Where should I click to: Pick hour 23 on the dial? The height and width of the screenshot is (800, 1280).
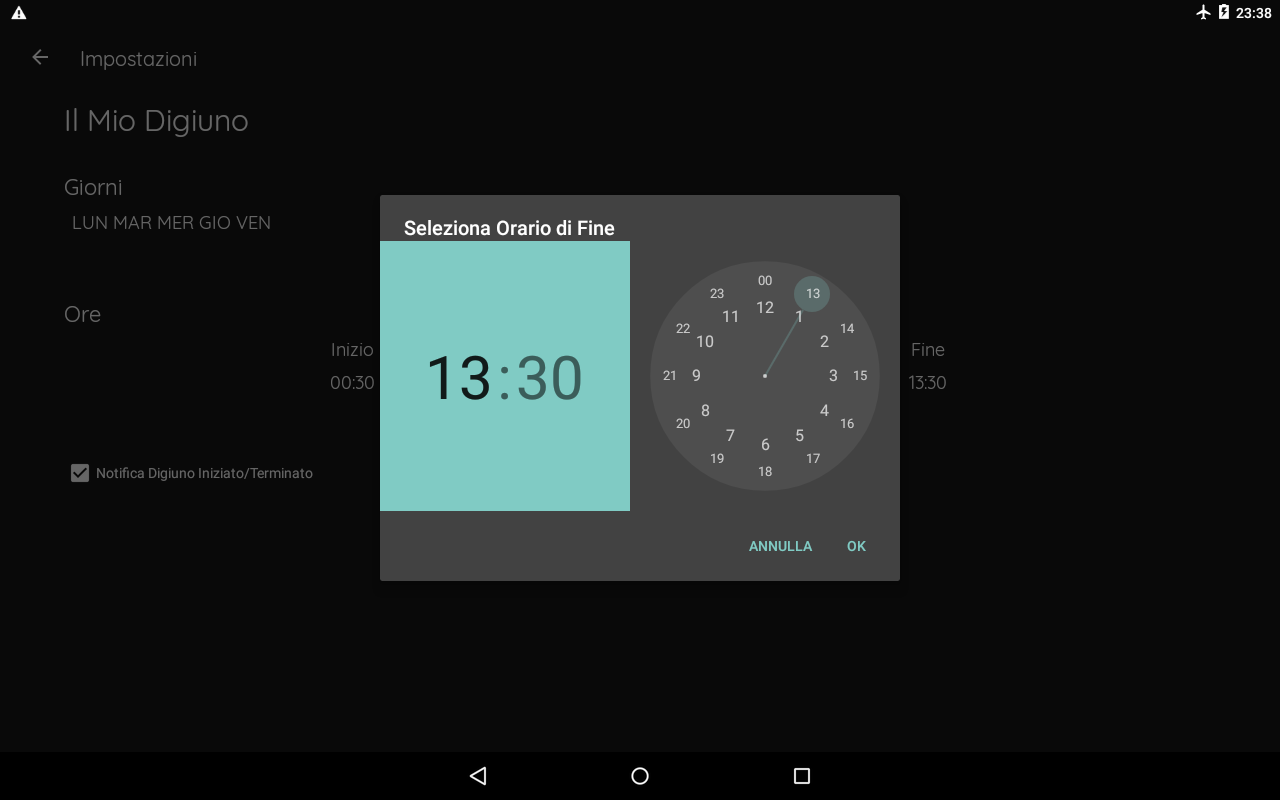coord(717,294)
